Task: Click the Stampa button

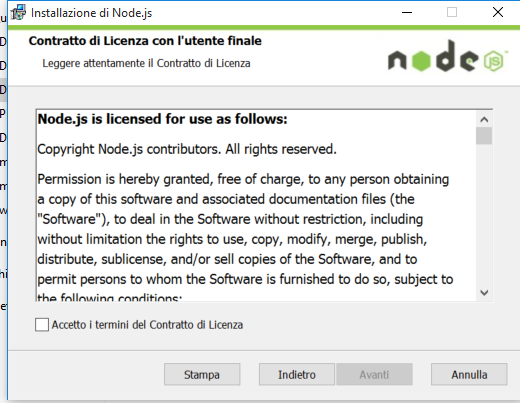Action: [x=202, y=374]
